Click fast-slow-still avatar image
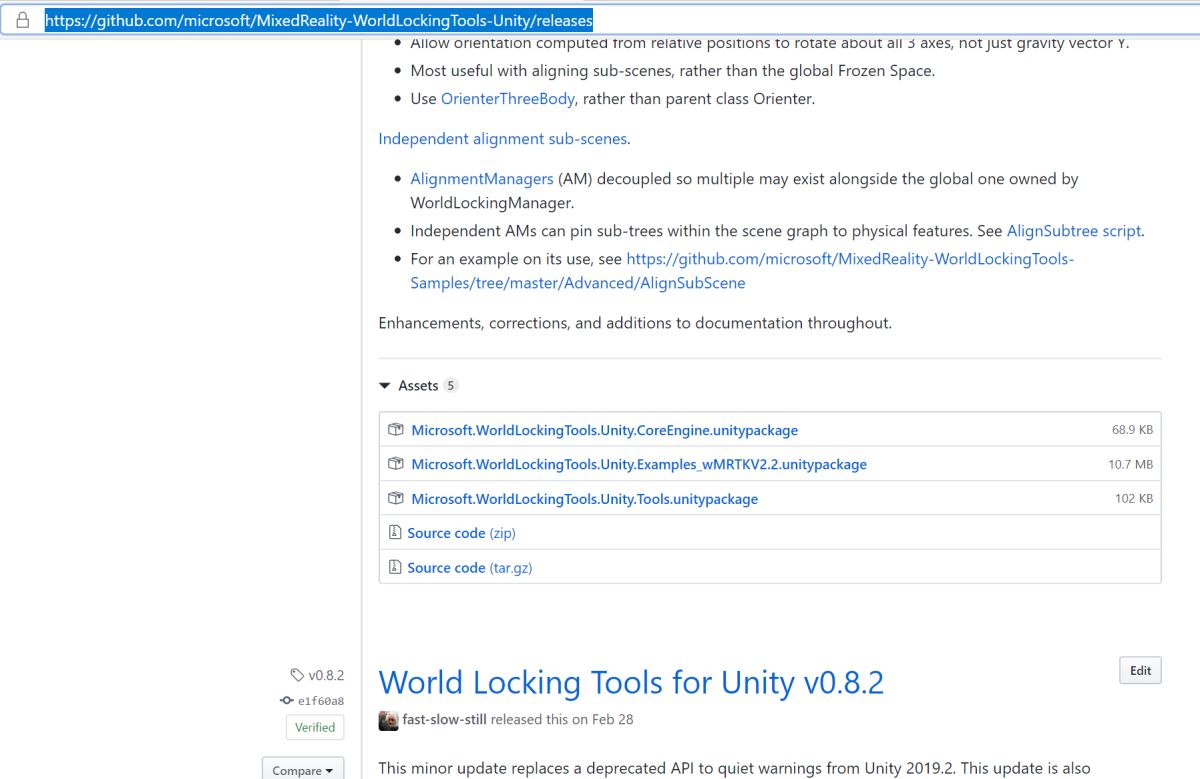 [388, 720]
